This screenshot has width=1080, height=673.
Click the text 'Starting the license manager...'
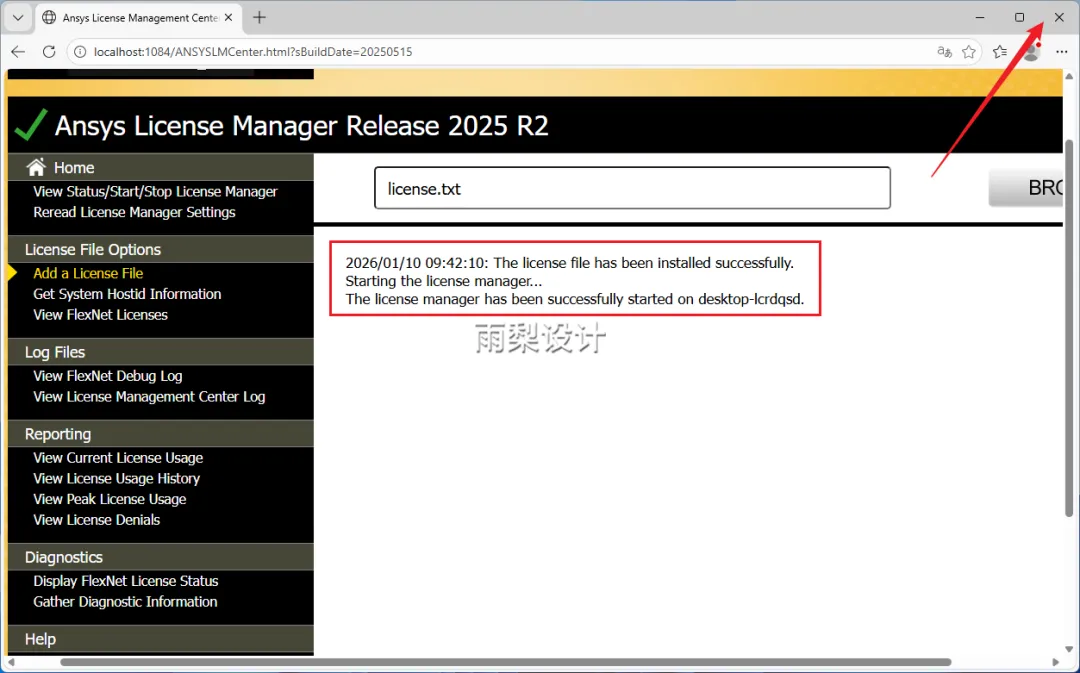pyautogui.click(x=444, y=281)
